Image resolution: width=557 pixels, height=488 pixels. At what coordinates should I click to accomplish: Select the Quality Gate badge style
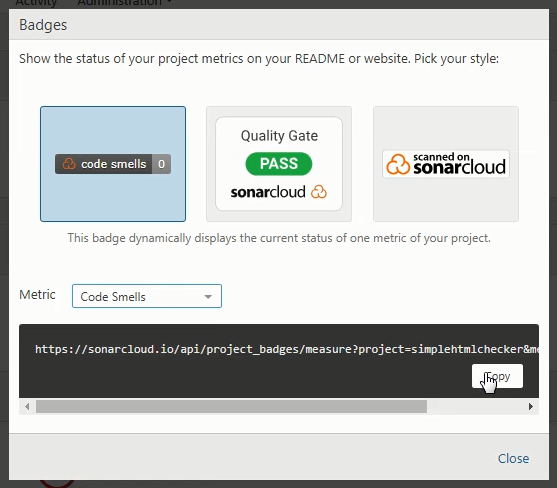[279, 164]
